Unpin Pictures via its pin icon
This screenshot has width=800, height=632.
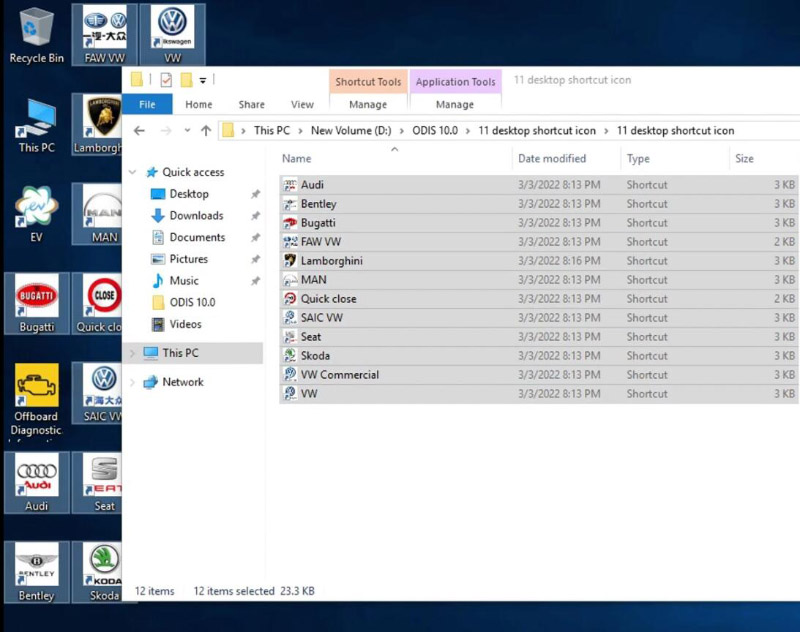255,259
